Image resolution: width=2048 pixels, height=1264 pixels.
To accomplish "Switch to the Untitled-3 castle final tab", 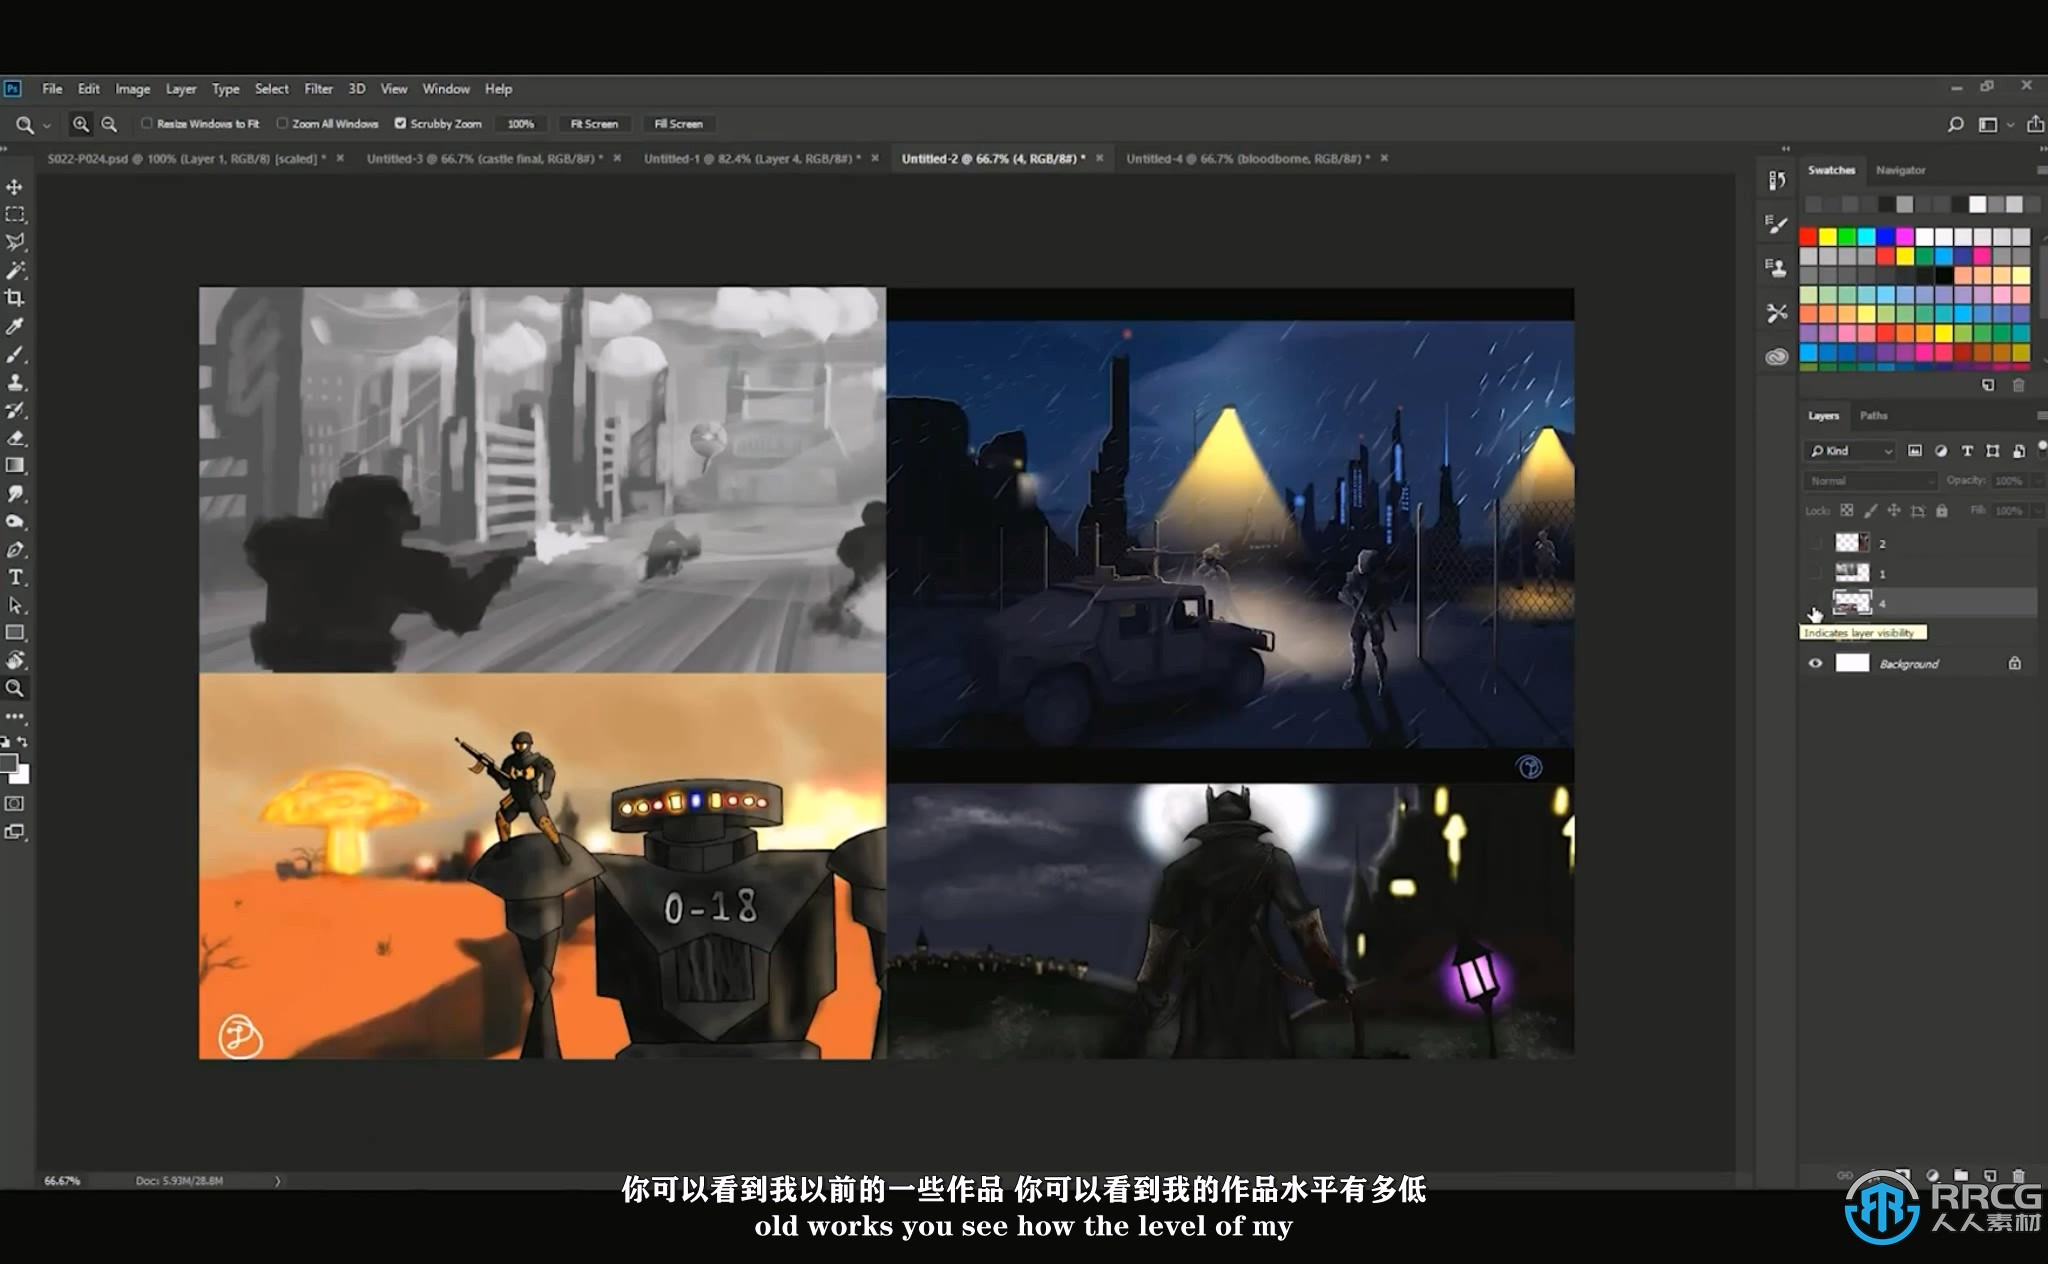I will pyautogui.click(x=484, y=158).
